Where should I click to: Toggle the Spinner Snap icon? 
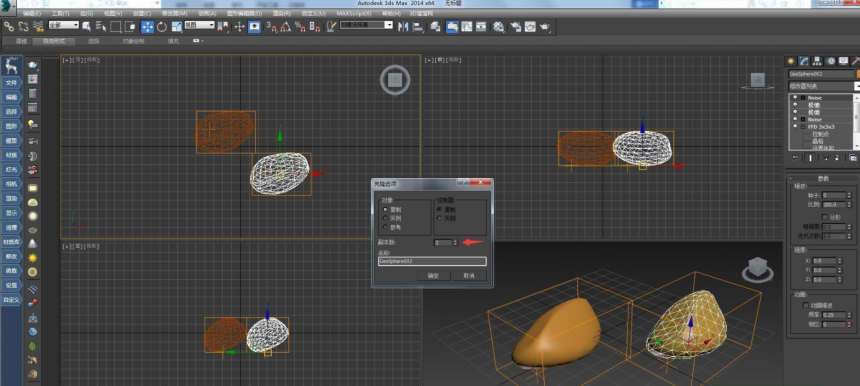click(315, 26)
